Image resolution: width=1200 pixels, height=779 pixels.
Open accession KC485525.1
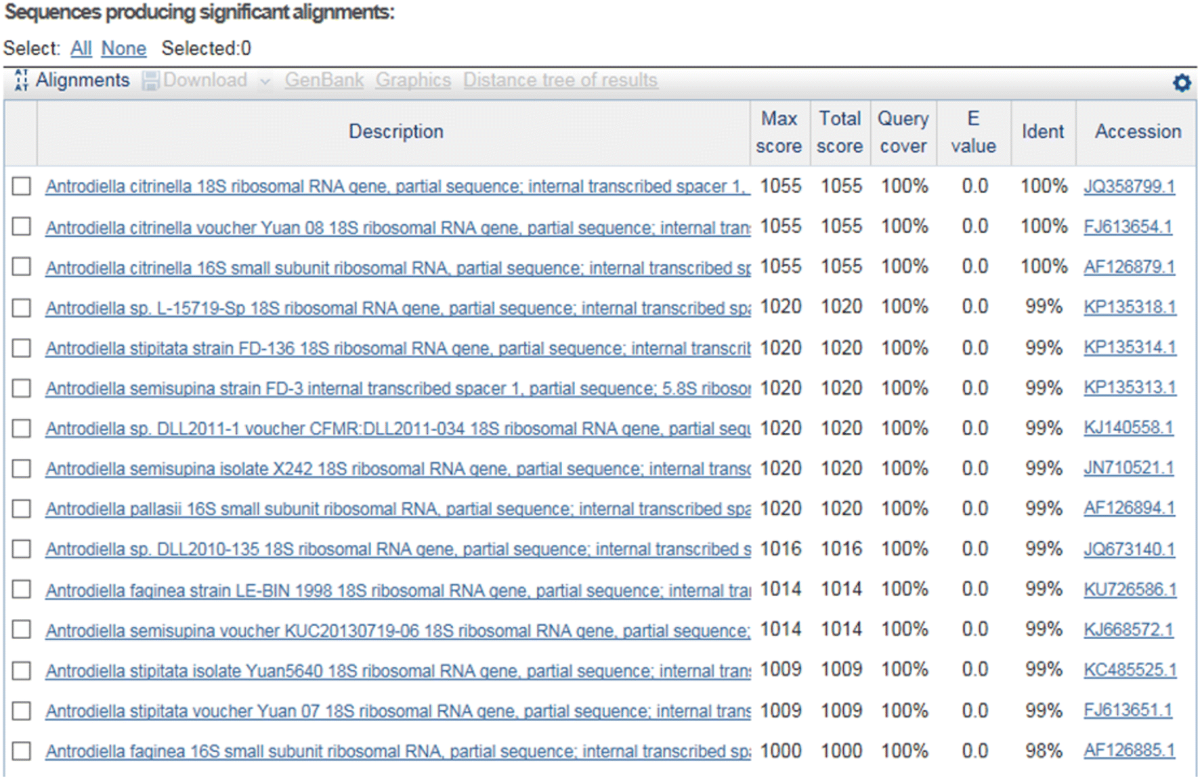[x=1130, y=670]
